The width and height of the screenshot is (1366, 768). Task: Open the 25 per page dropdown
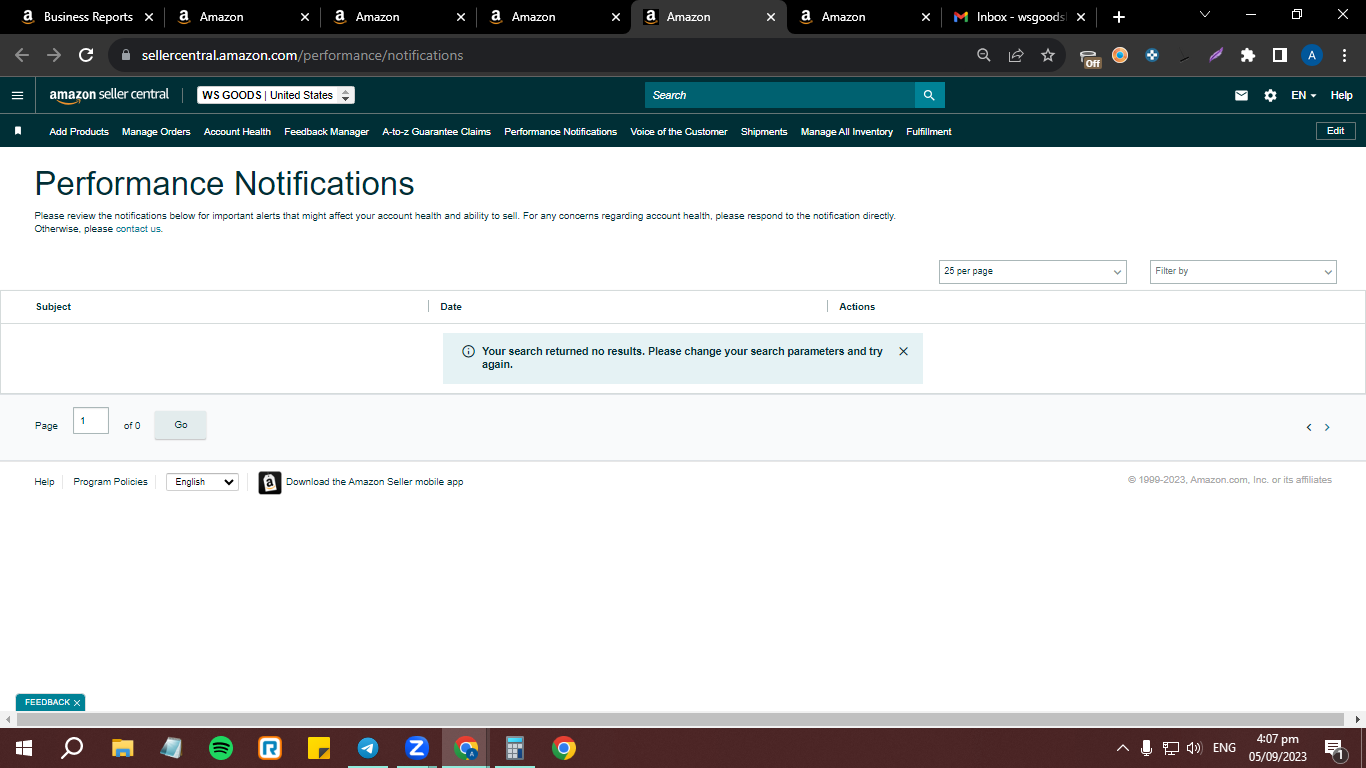coord(1033,271)
